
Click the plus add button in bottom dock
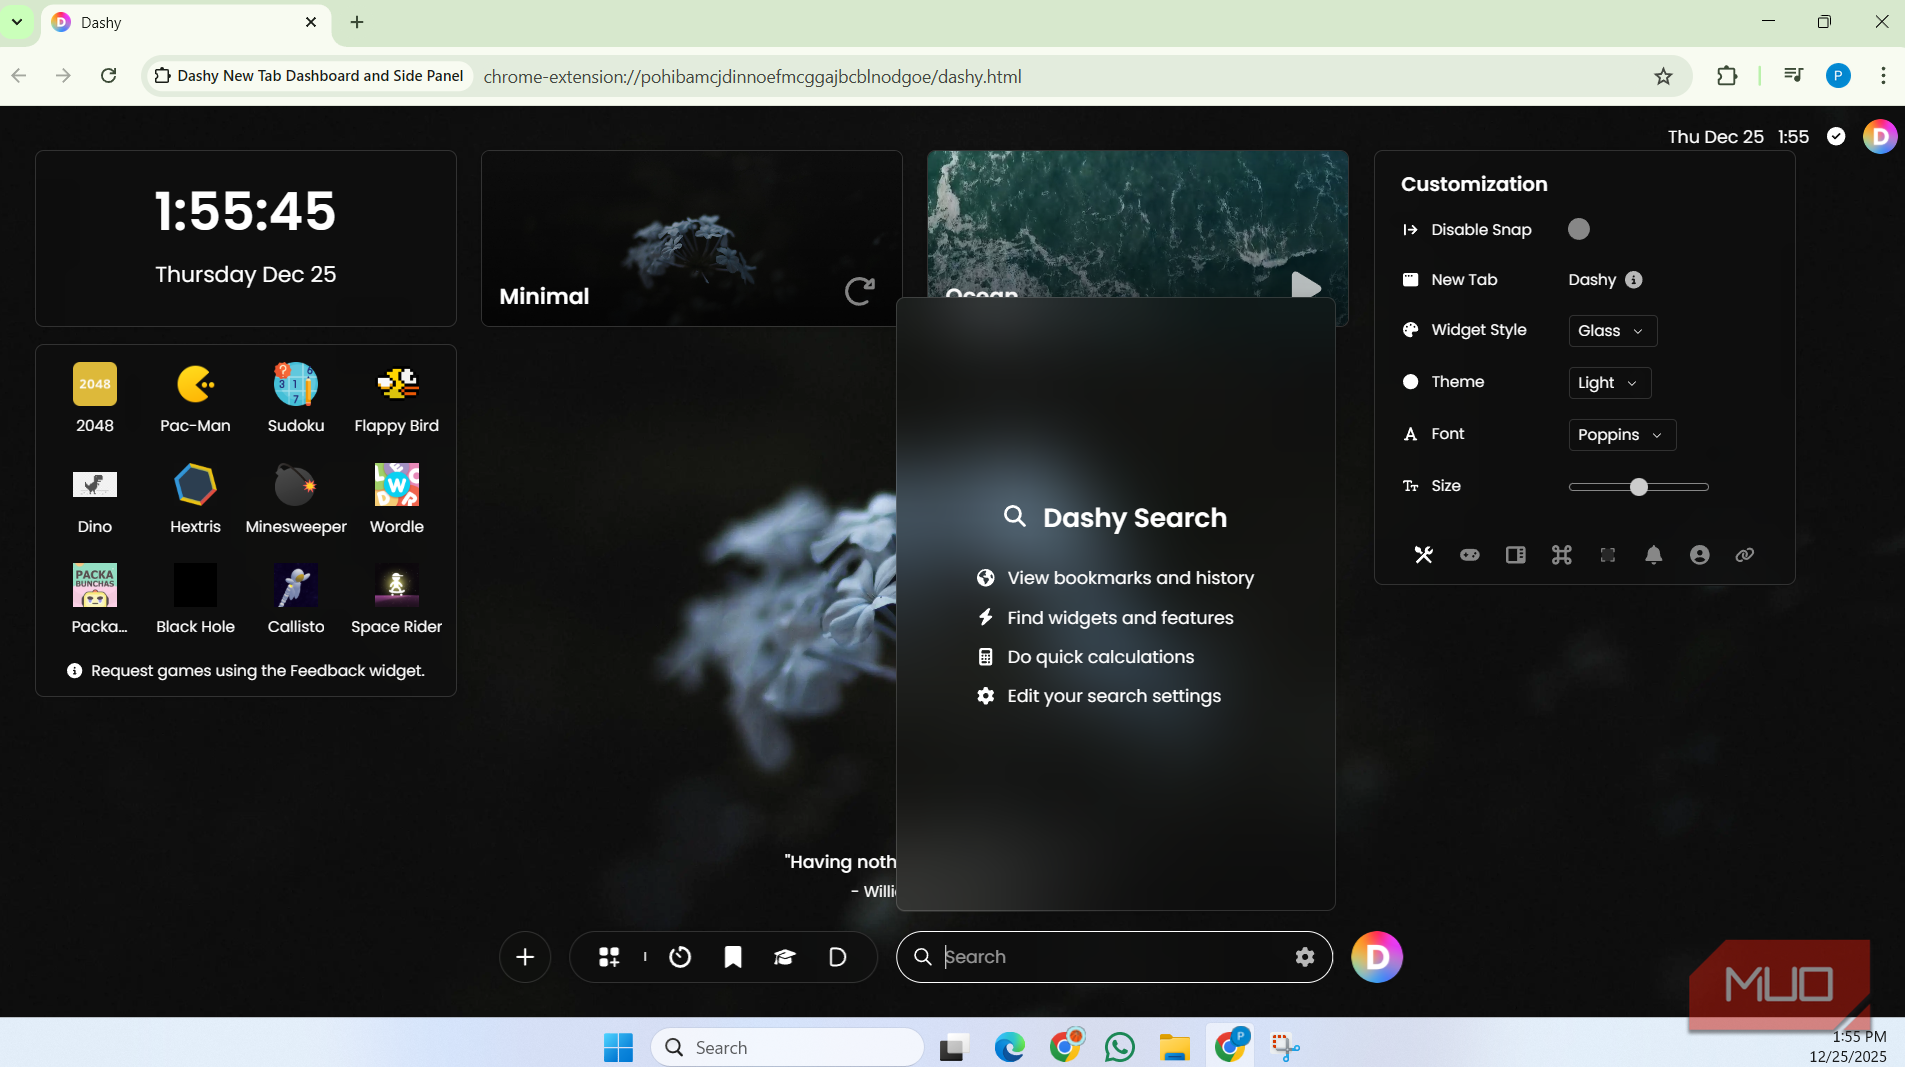click(x=525, y=958)
